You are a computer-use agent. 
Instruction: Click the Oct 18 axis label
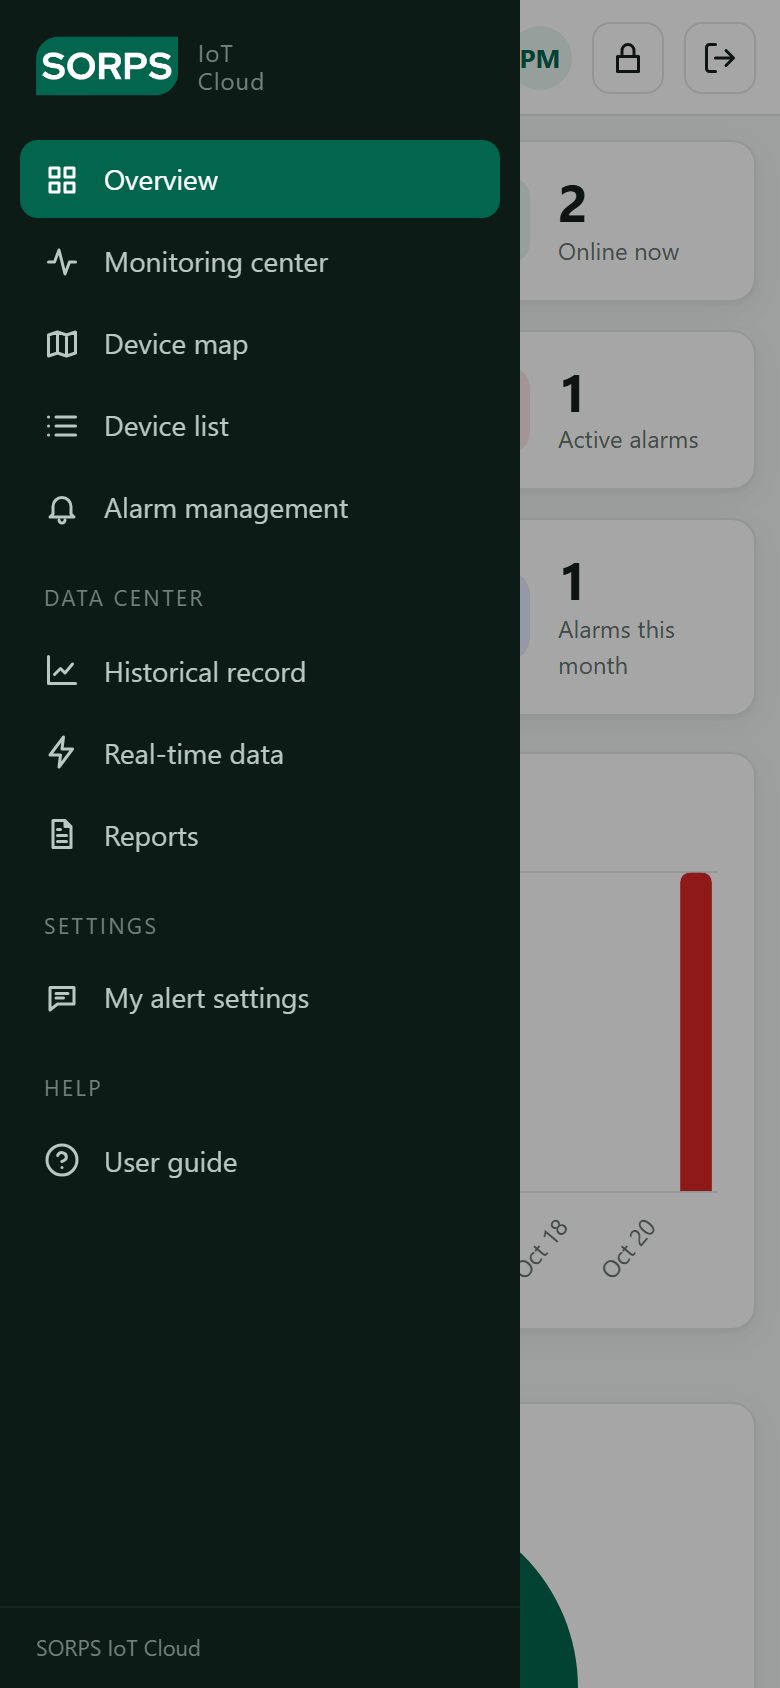543,1248
